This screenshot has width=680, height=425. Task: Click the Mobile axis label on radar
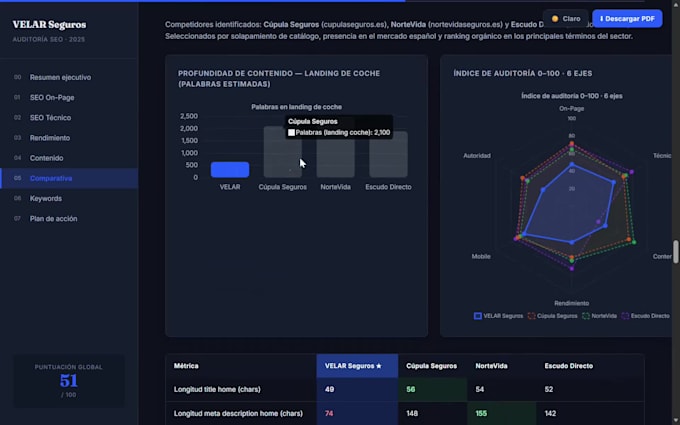point(481,256)
